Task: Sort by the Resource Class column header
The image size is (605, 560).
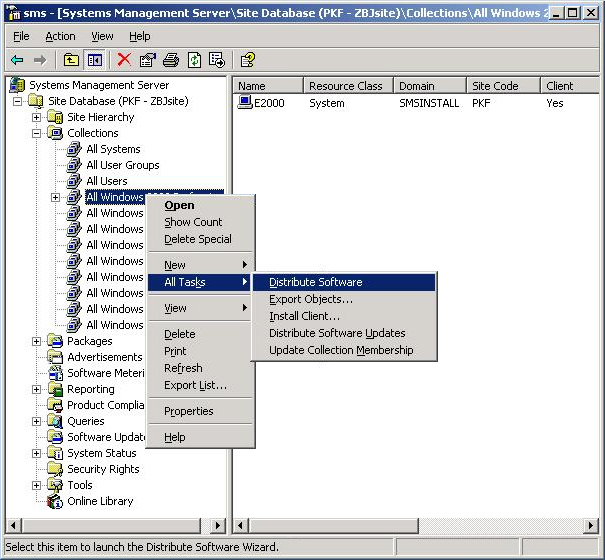Action: click(348, 86)
